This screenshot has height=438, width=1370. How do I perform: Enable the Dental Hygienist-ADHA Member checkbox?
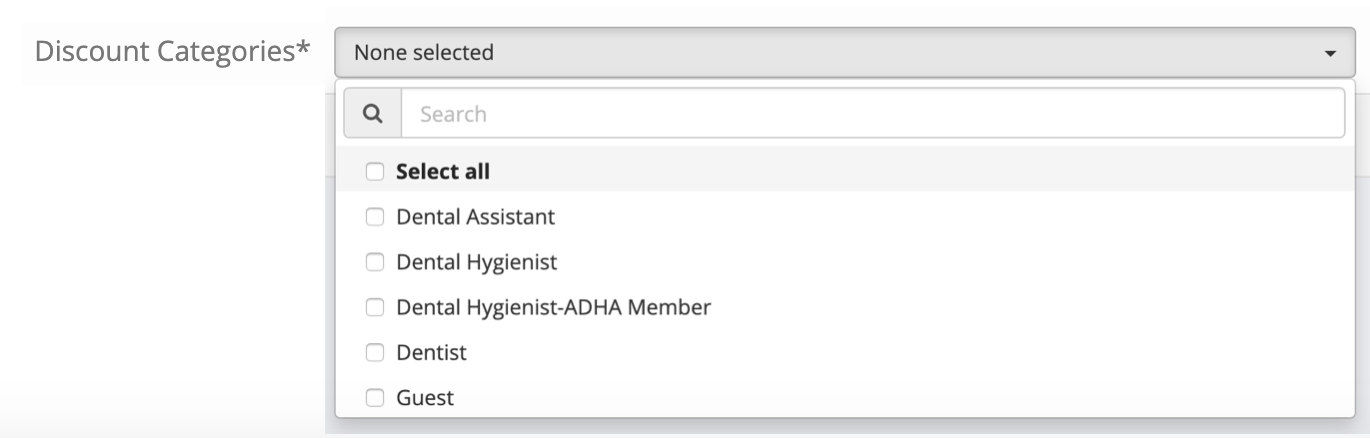(375, 308)
